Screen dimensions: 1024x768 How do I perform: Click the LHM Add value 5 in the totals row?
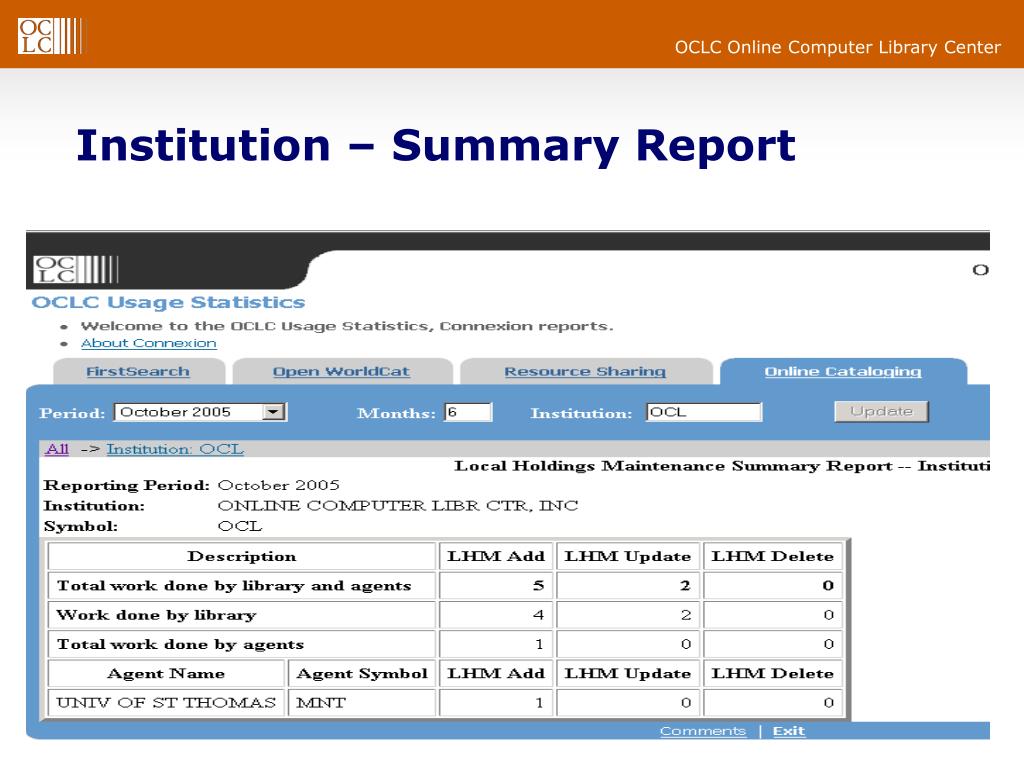pyautogui.click(x=538, y=586)
